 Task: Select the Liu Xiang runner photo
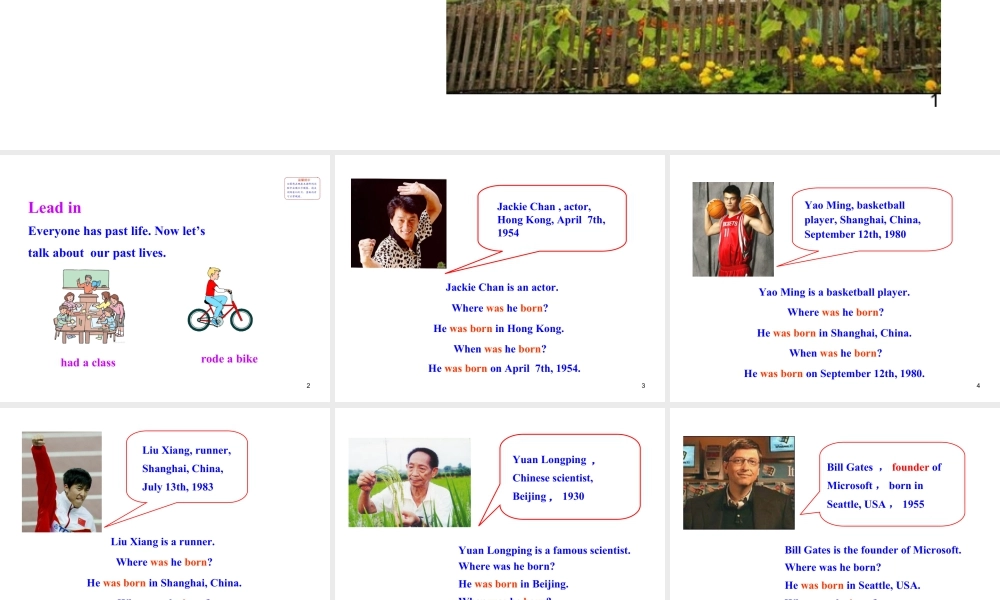tap(62, 481)
